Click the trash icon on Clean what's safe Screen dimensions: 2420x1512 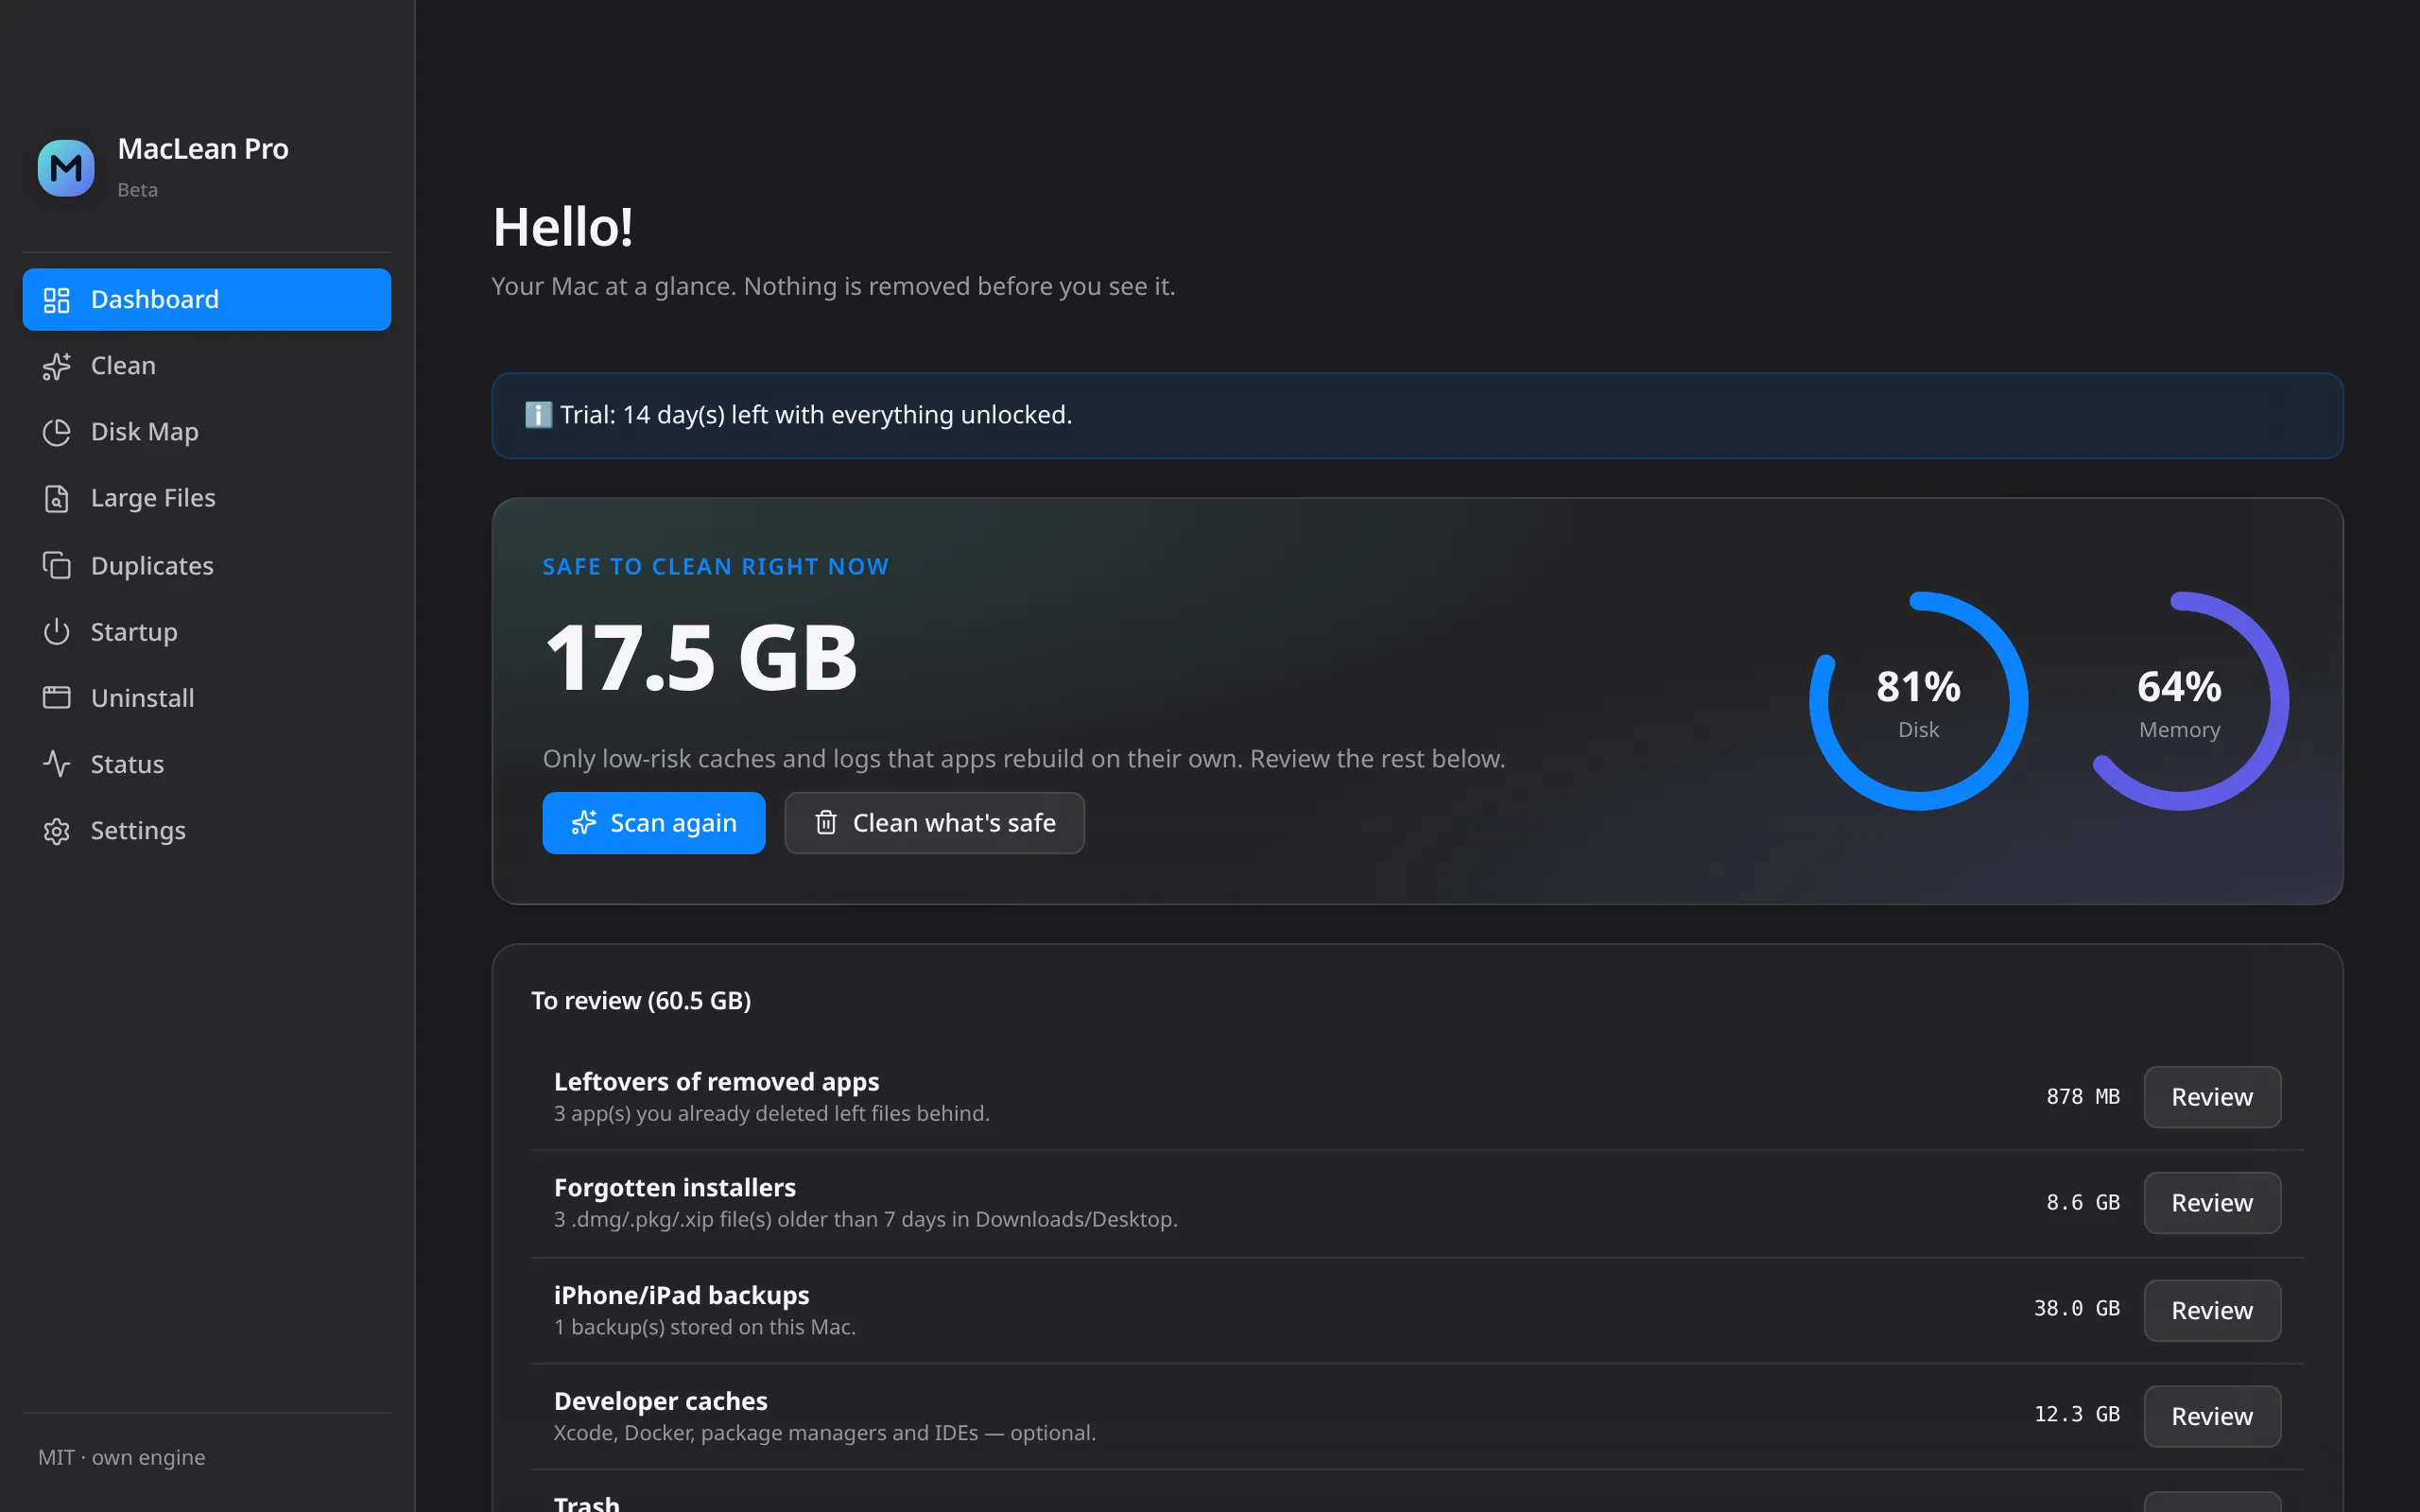[x=826, y=823]
